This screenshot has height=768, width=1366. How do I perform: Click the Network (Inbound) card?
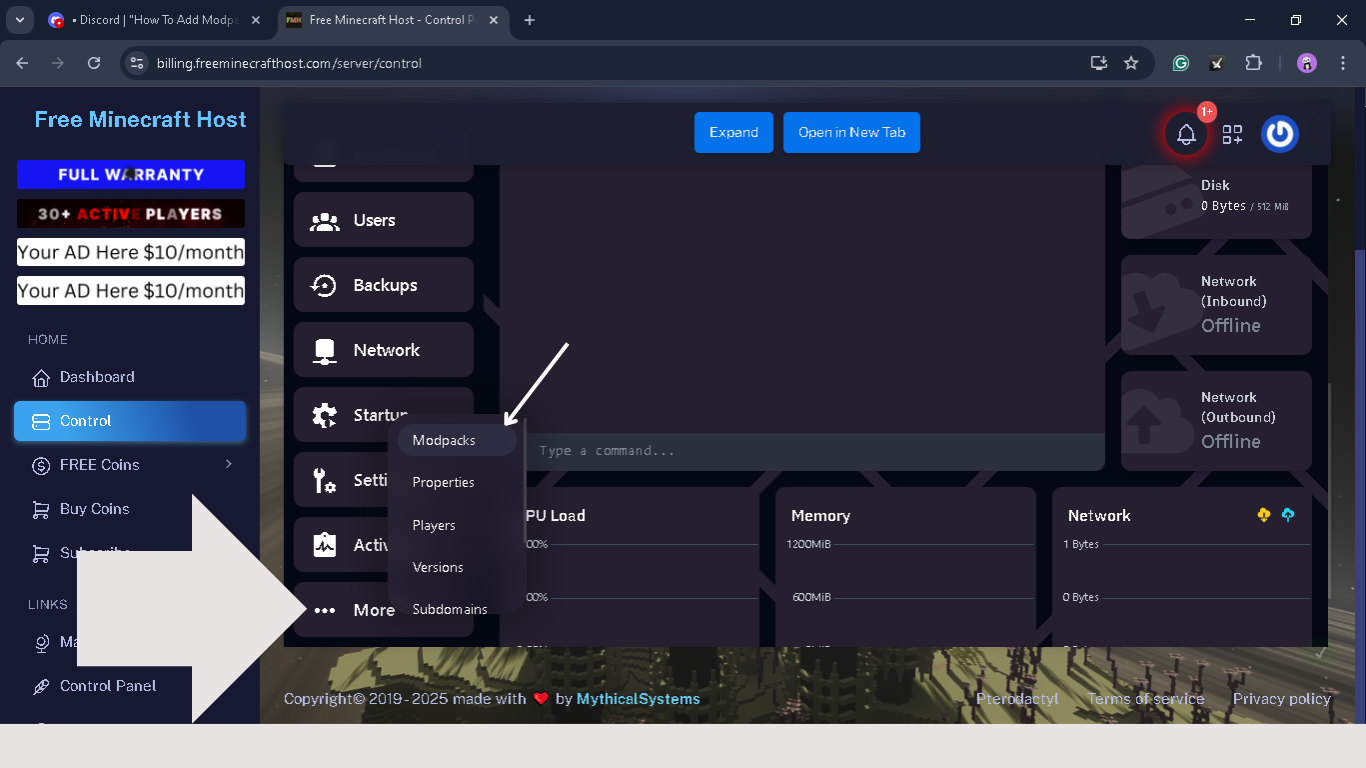[x=1216, y=305]
